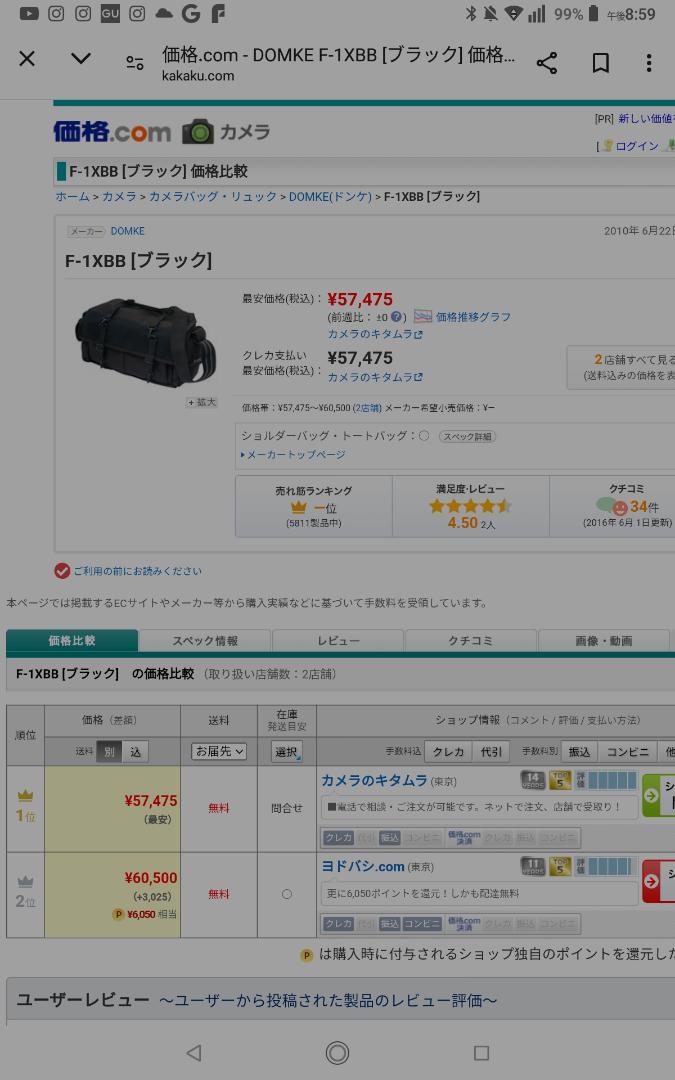Click the red go-to-shop arrow for ヨドバシ
675x1080 pixels.
click(x=651, y=881)
